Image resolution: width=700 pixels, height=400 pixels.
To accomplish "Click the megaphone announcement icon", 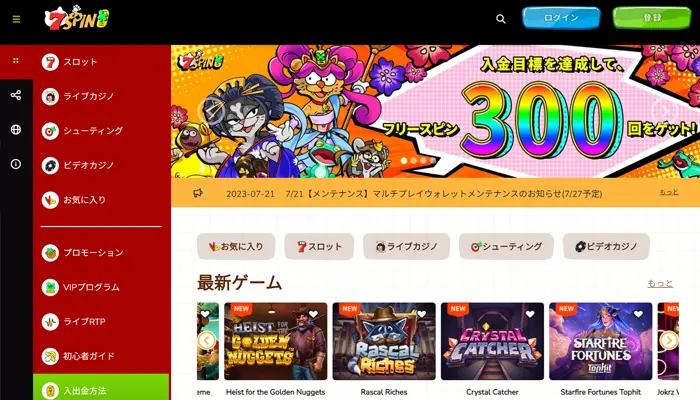I will [x=198, y=193].
